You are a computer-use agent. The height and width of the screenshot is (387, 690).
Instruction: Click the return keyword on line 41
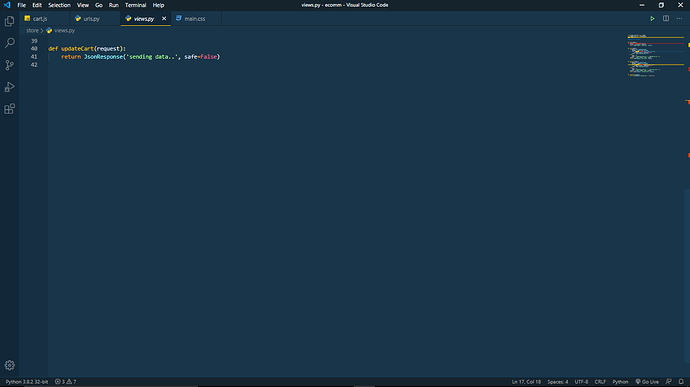71,57
